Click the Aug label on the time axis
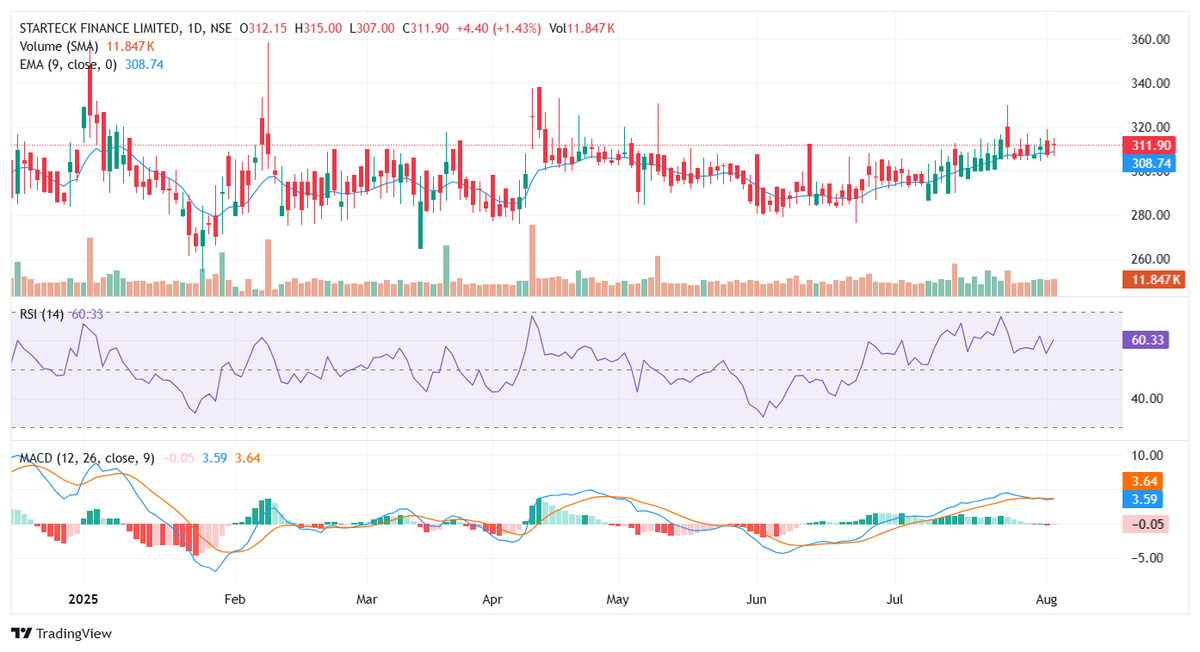Image resolution: width=1200 pixels, height=652 pixels. point(1046,600)
